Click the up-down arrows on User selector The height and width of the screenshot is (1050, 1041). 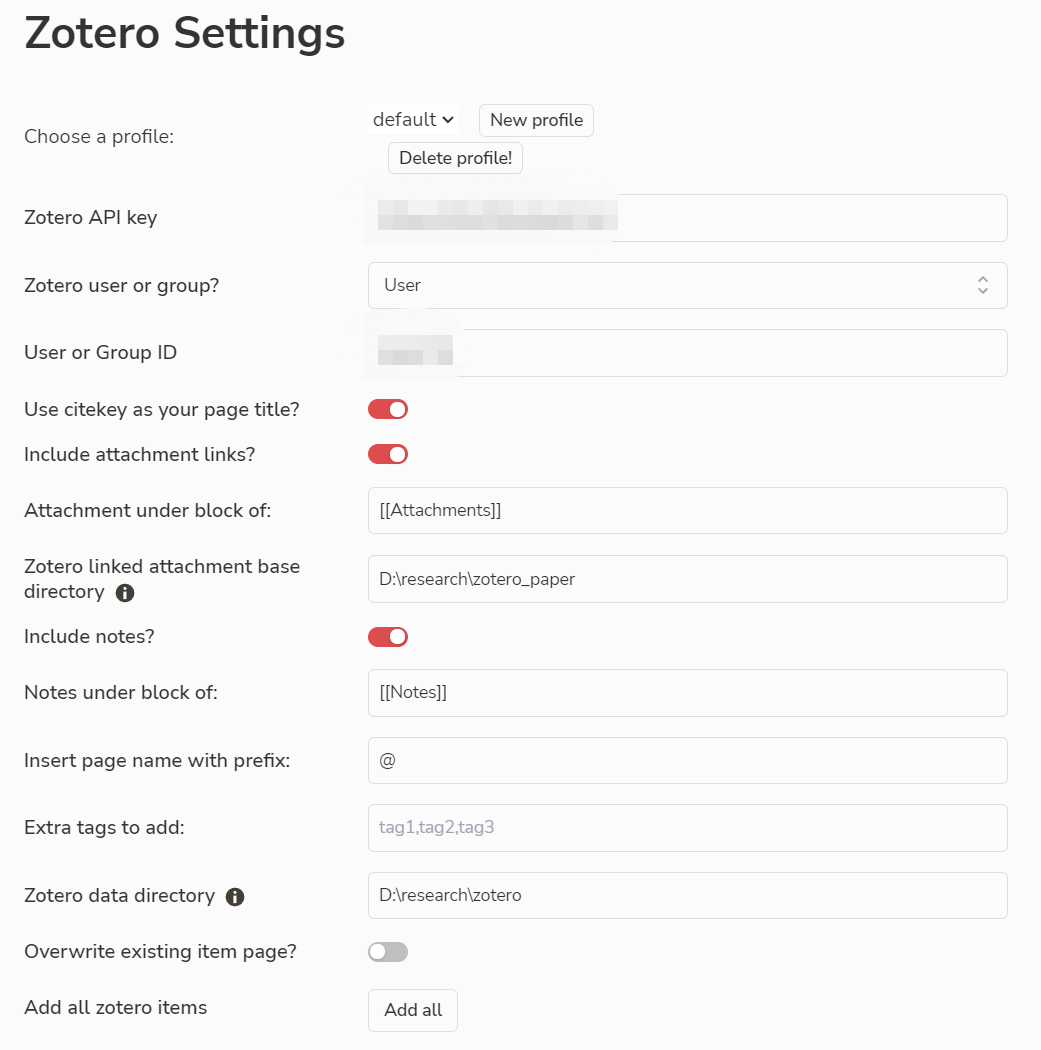[983, 285]
